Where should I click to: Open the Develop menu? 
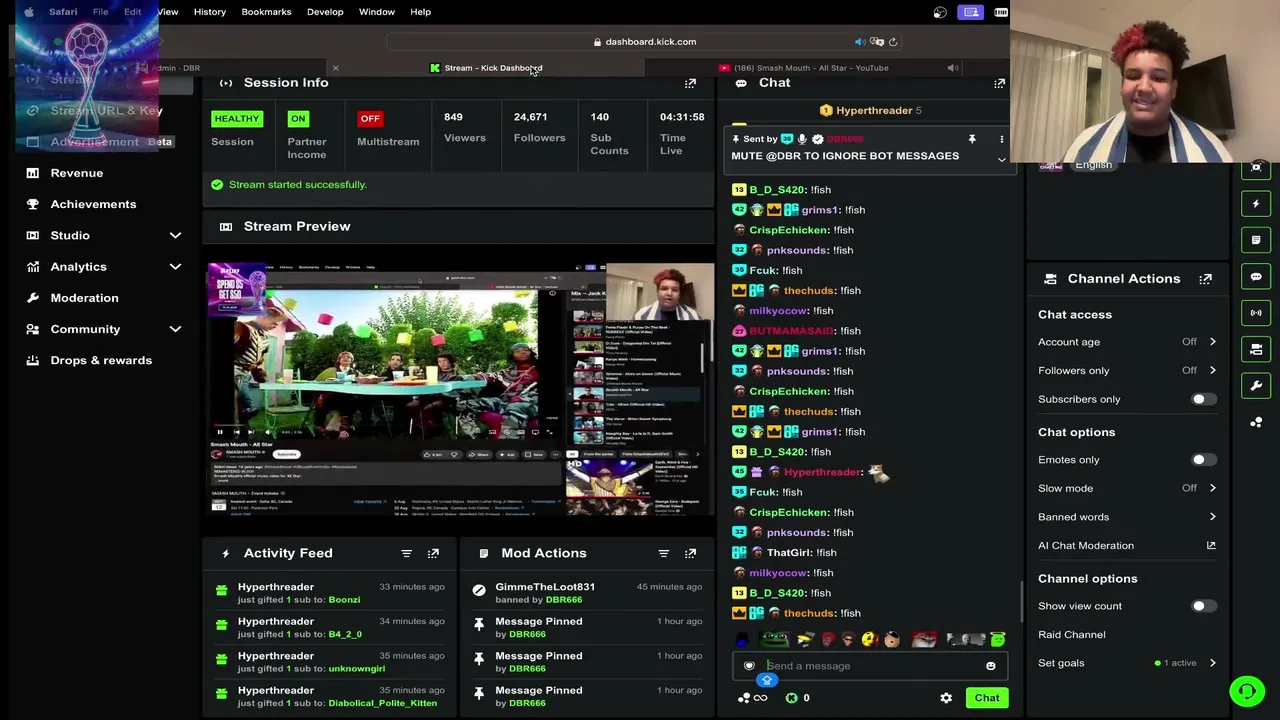click(x=325, y=12)
